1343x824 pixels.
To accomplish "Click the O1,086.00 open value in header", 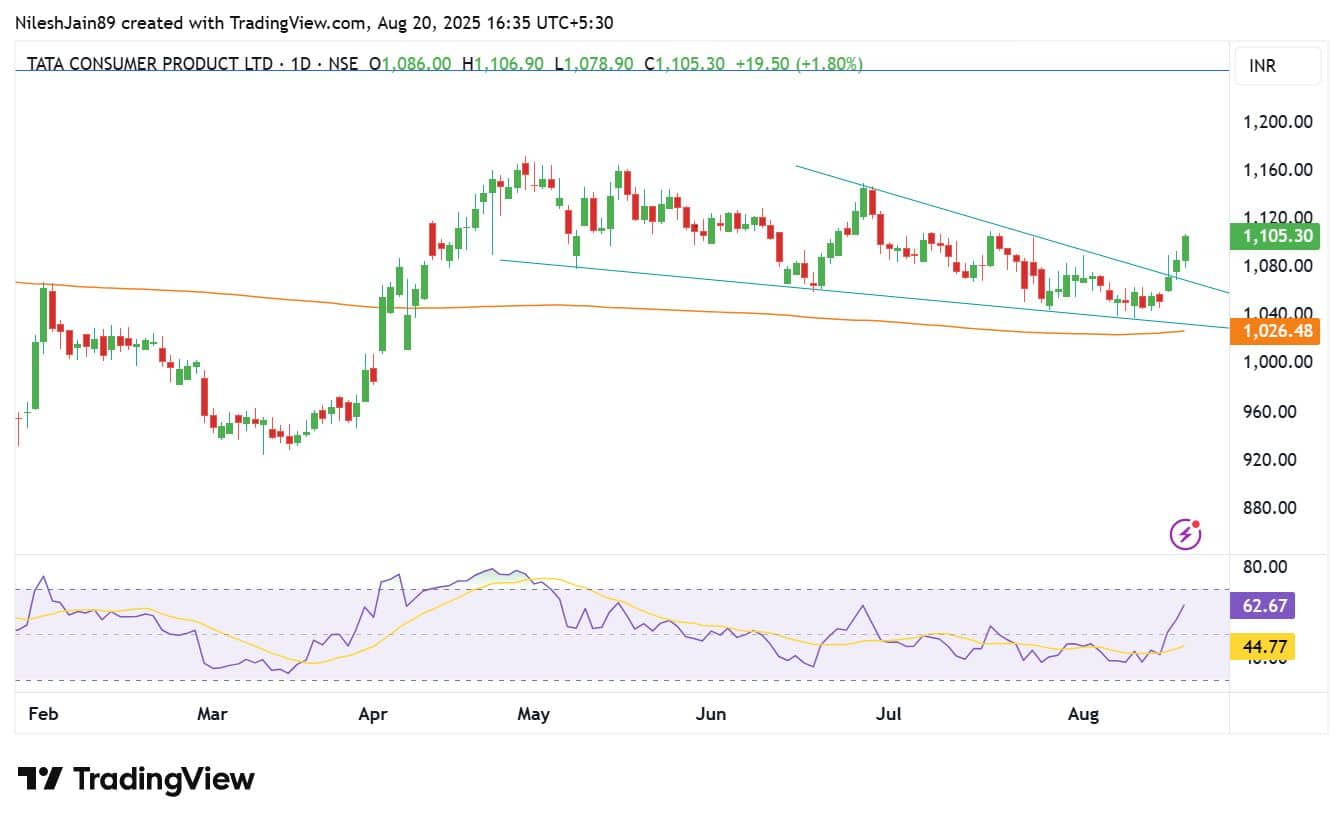I will 411,64.
